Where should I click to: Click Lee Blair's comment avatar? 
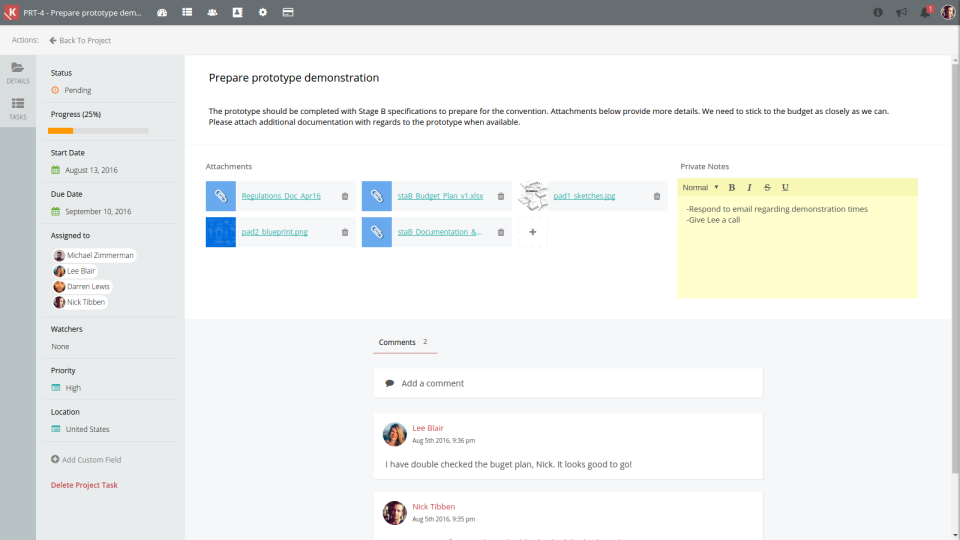point(395,434)
